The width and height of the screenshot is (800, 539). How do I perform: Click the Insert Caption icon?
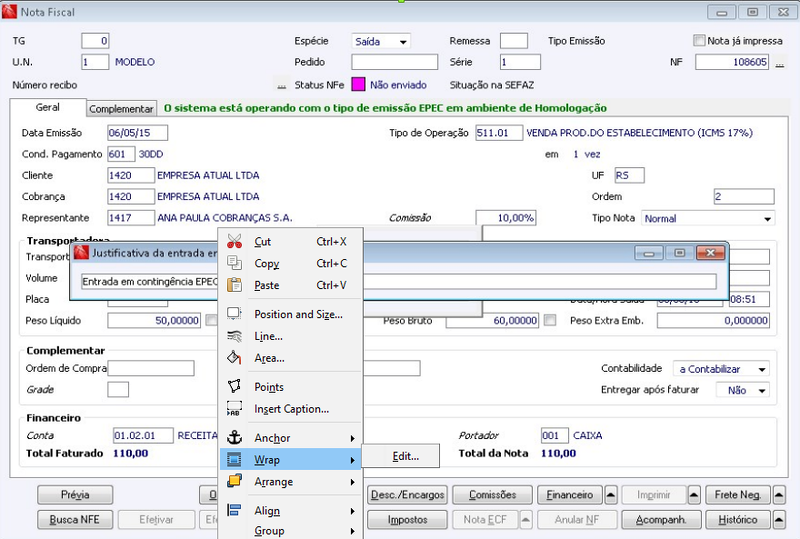[234, 408]
